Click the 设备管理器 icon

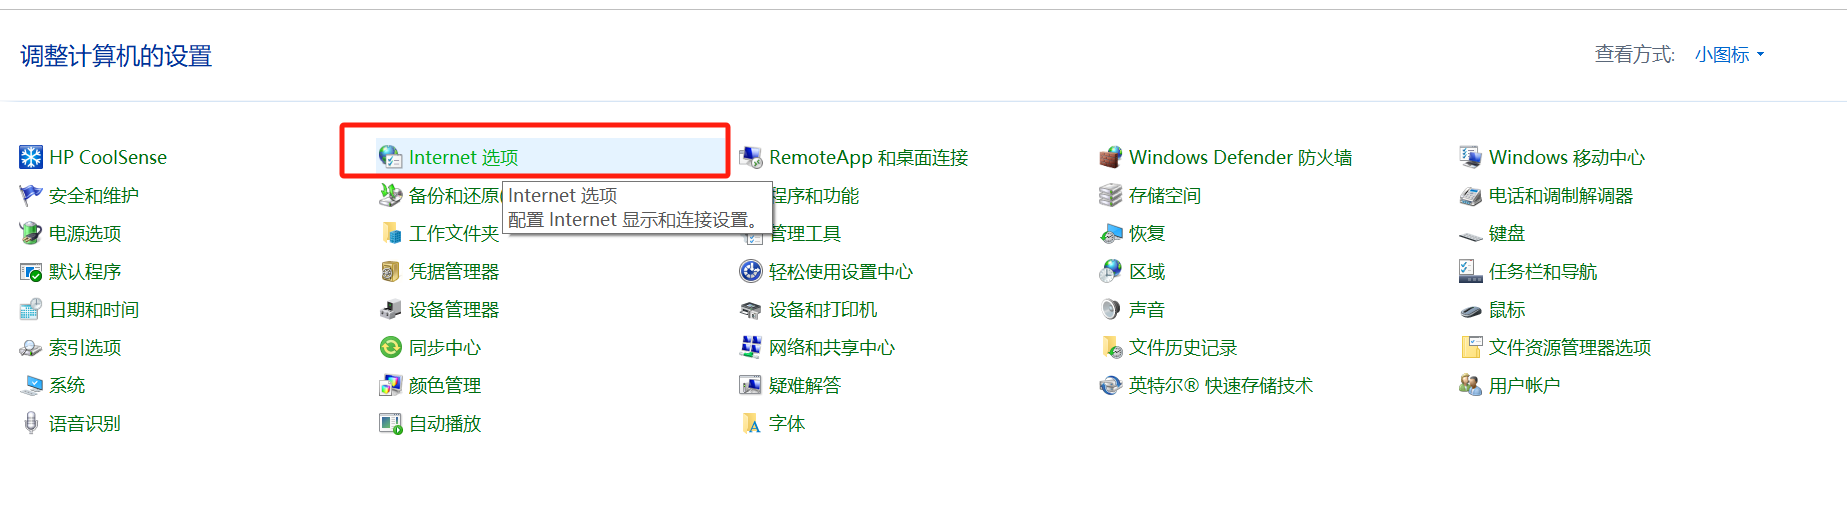pyautogui.click(x=391, y=309)
